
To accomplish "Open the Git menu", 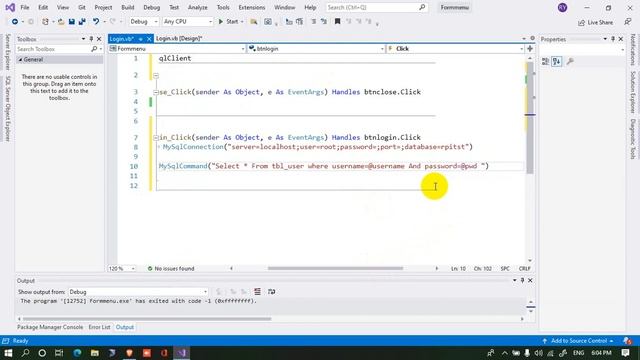I will [82, 7].
